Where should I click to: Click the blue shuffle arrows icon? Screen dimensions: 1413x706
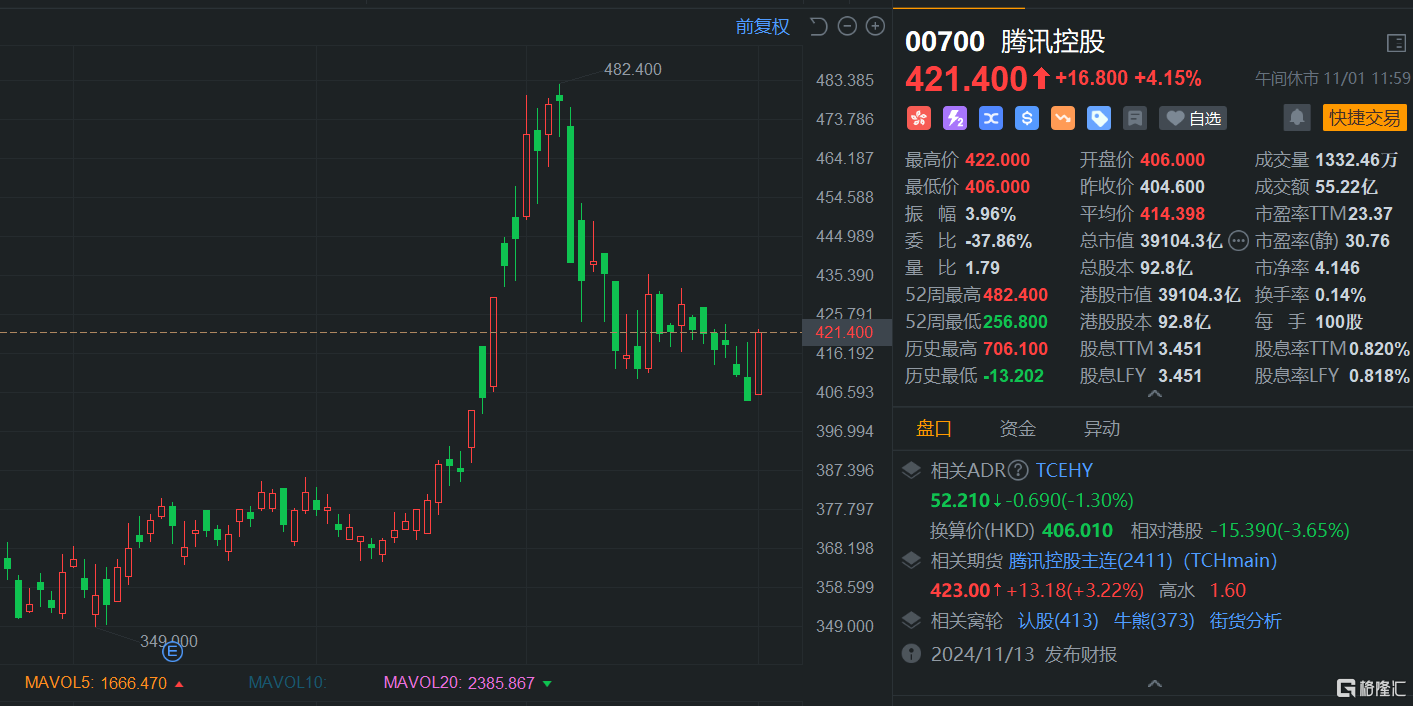point(991,118)
